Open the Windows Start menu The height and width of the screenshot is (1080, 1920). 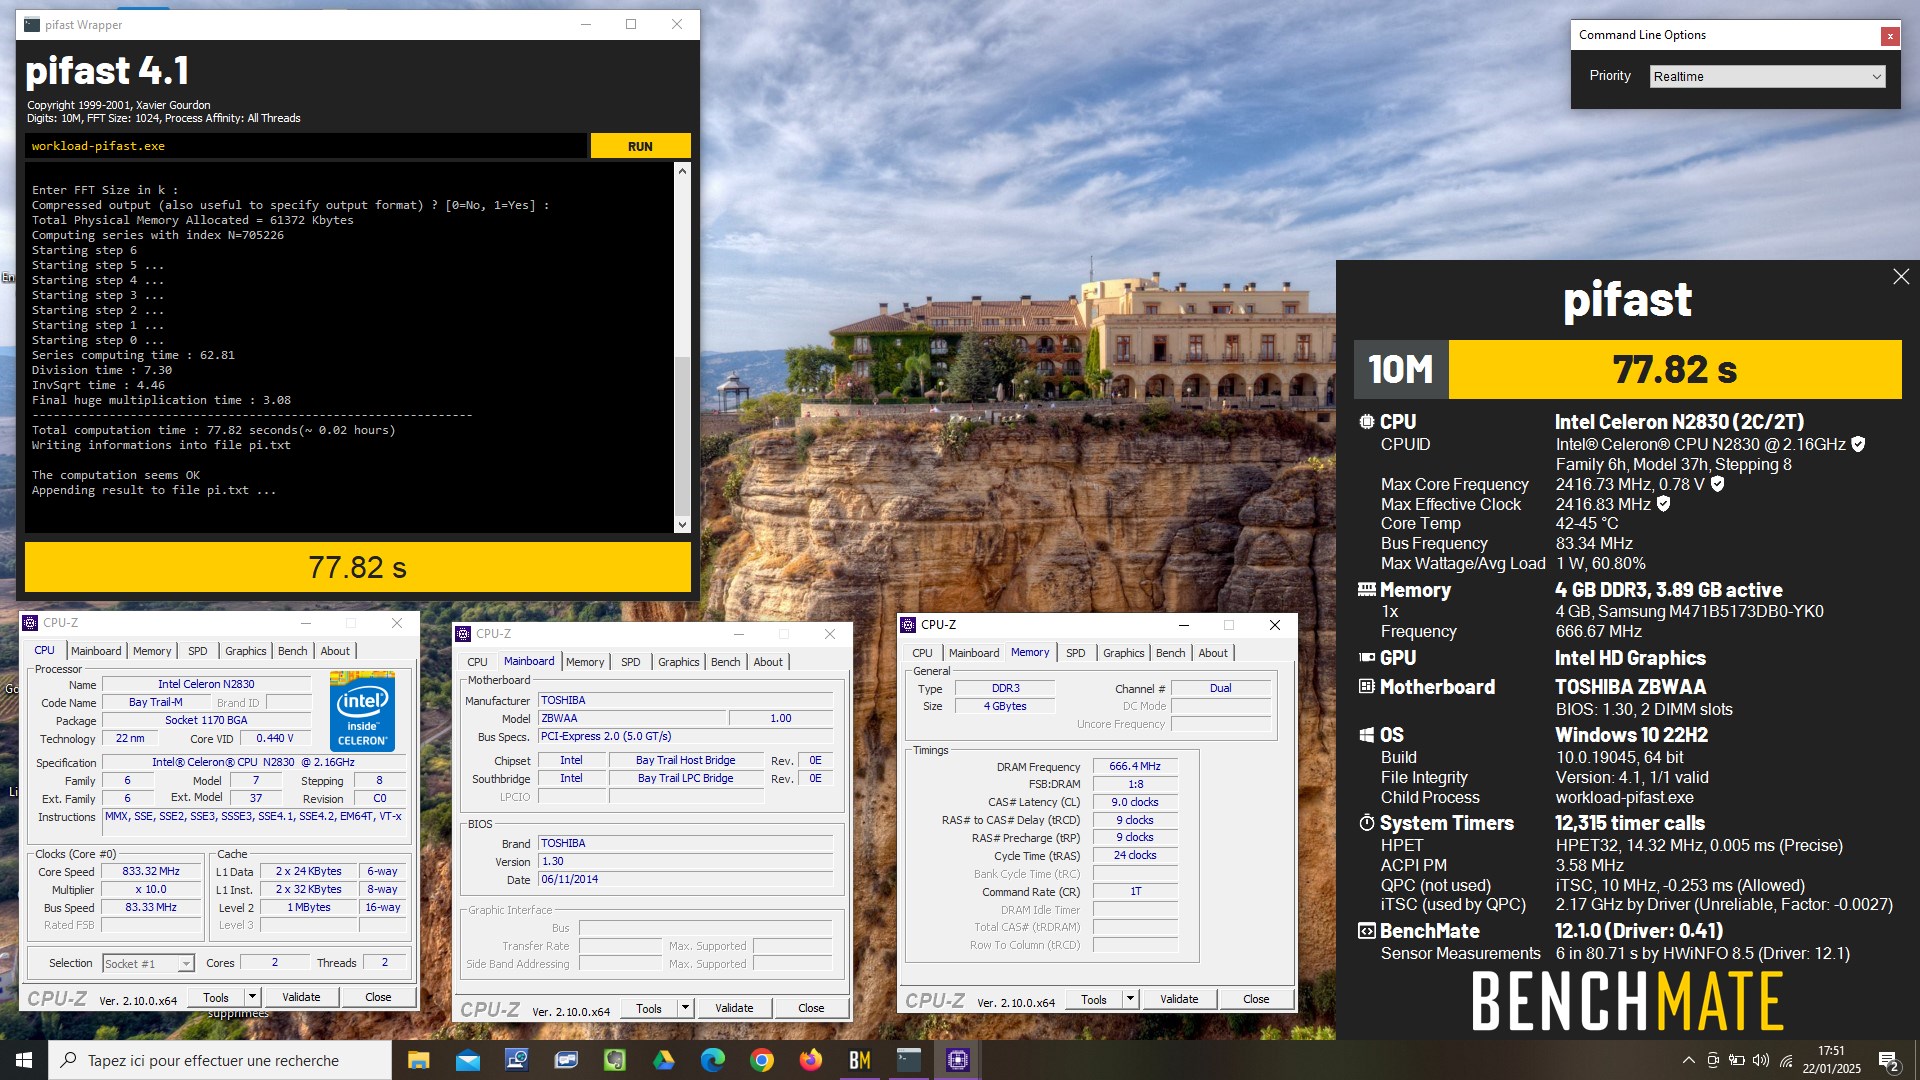[x=24, y=1060]
